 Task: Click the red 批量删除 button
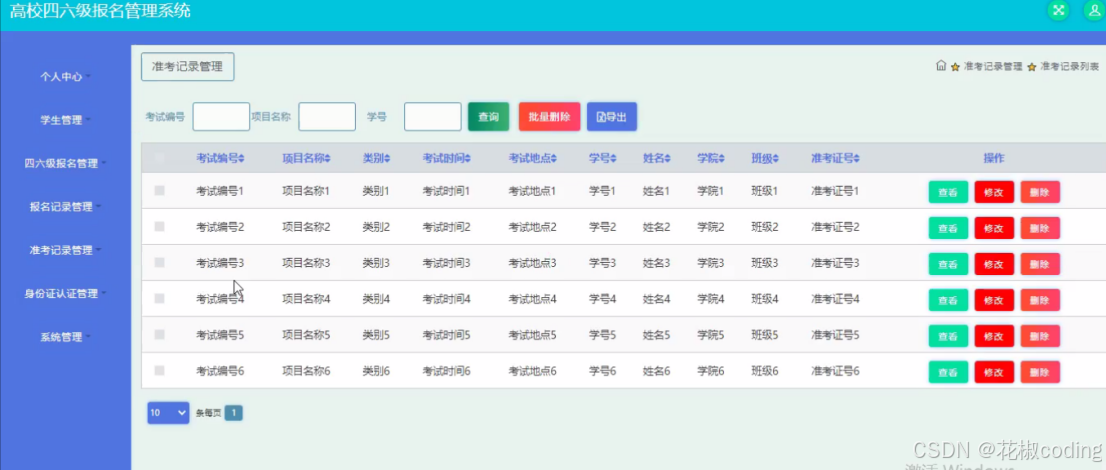point(549,117)
